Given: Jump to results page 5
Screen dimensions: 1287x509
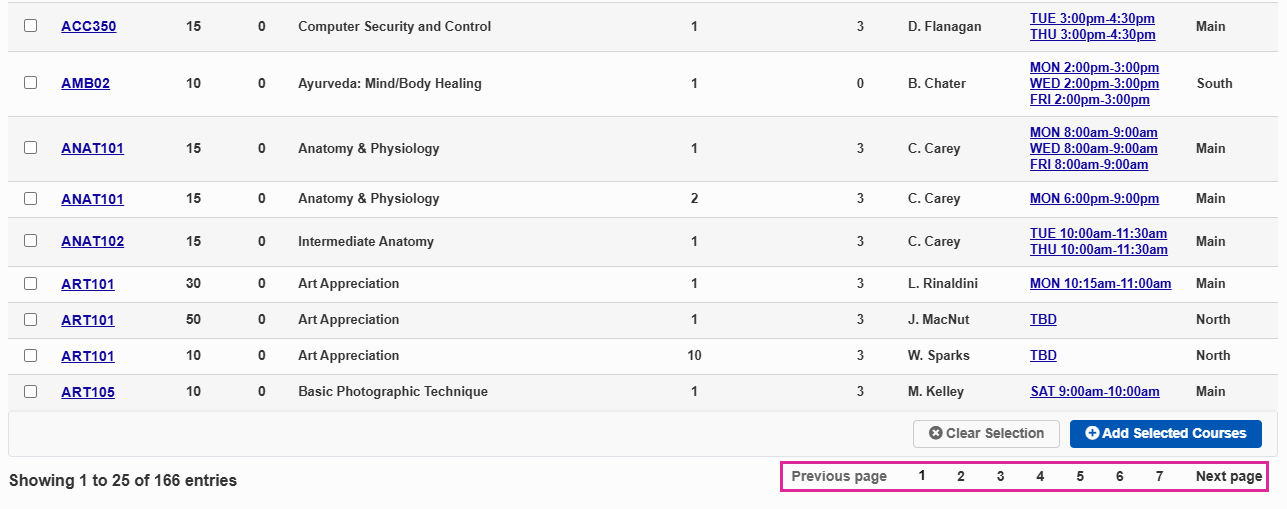Looking at the screenshot, I should pos(1080,476).
